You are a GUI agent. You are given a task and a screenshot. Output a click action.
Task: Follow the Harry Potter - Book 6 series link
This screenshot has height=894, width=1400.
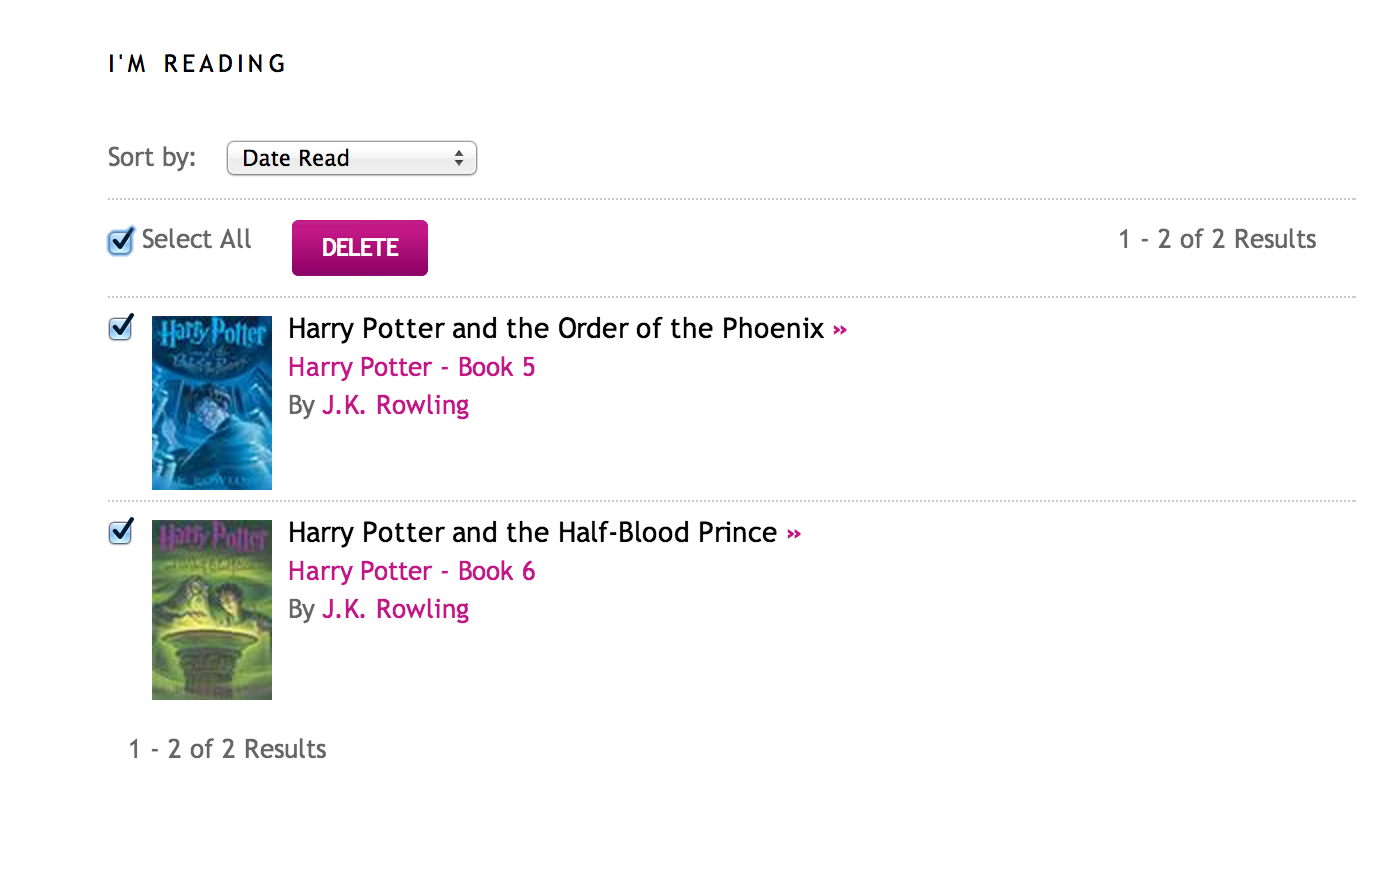411,571
